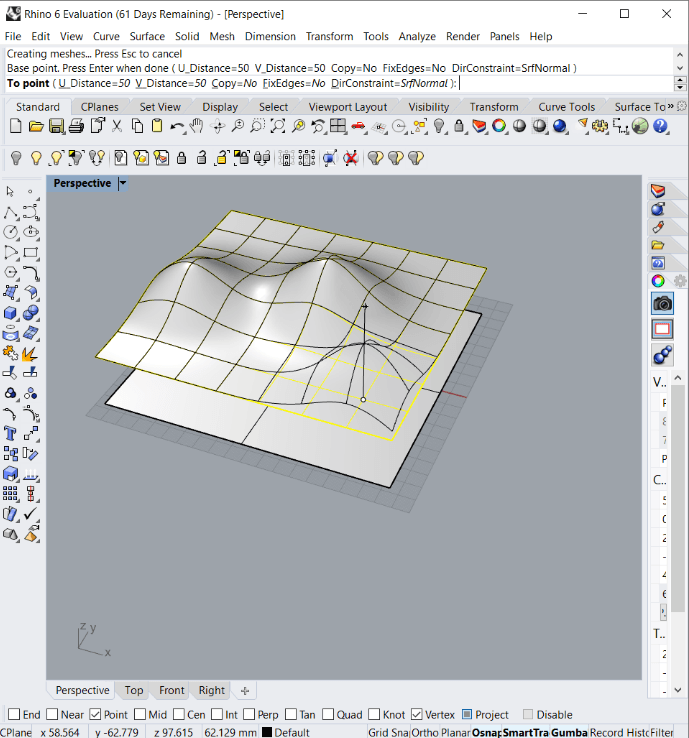689x738 pixels.
Task: Toggle the Vertex osnap checkbox
Action: [x=418, y=715]
